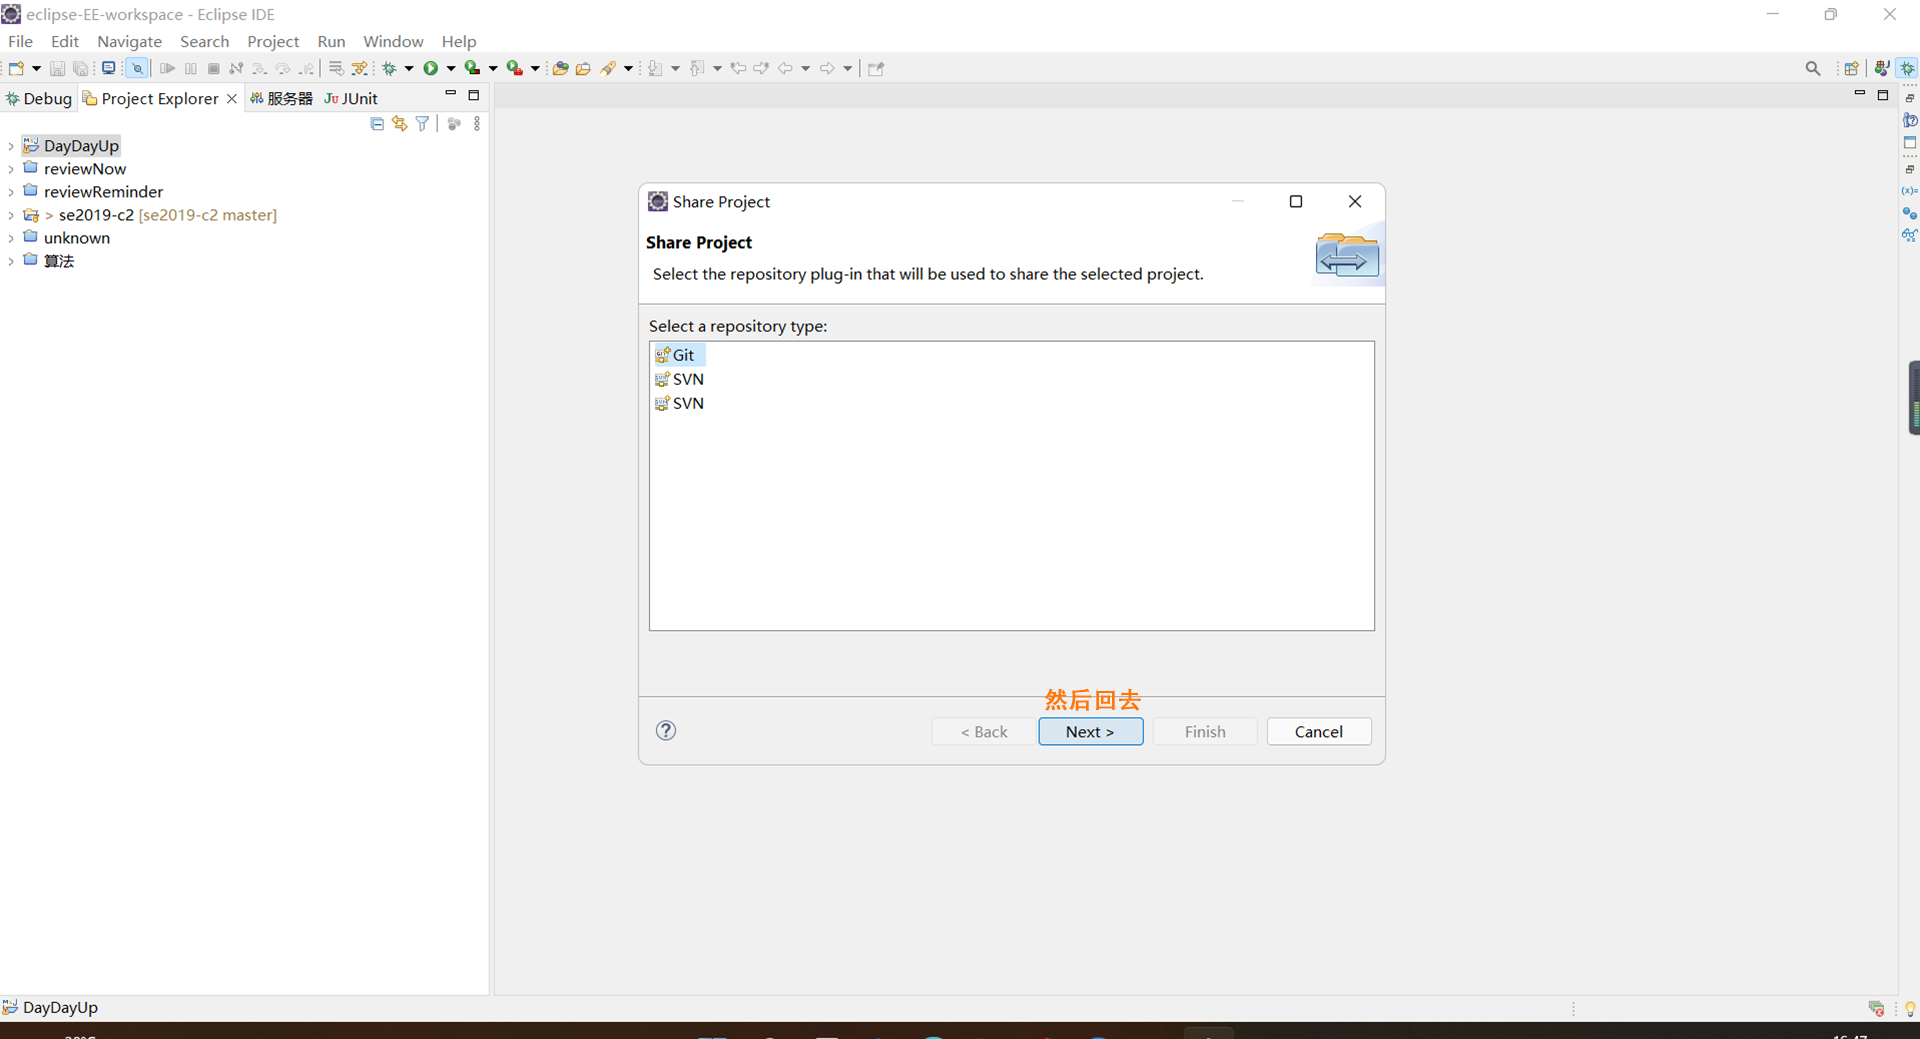Click the Open Task folder icon
The height and width of the screenshot is (1039, 1920).
pos(583,68)
